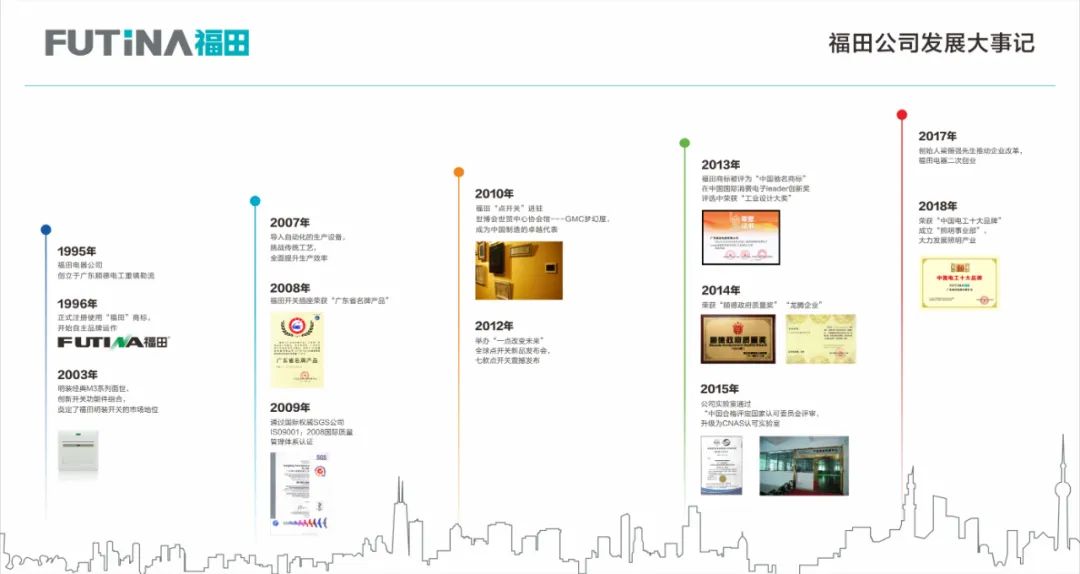The height and width of the screenshot is (574, 1080).
Task: Open the yellow 龙腾企业 certificate image
Action: 820,339
